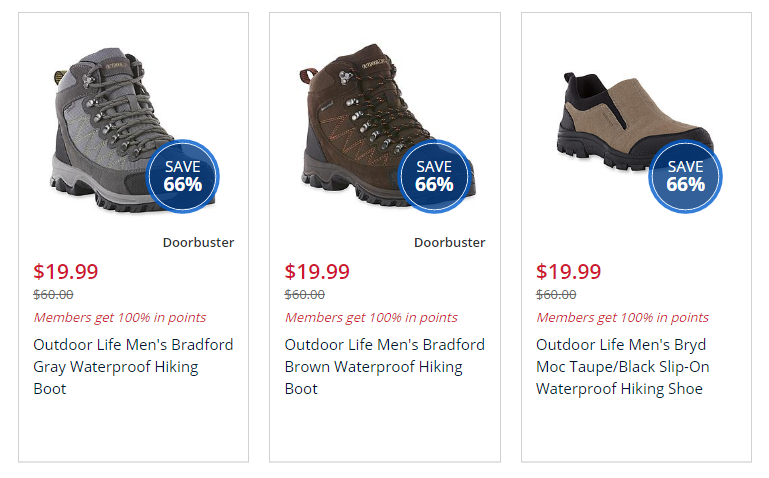Image resolution: width=769 pixels, height=478 pixels.
Task: Click Members get 100% in points under the brown boot
Action: click(371, 317)
